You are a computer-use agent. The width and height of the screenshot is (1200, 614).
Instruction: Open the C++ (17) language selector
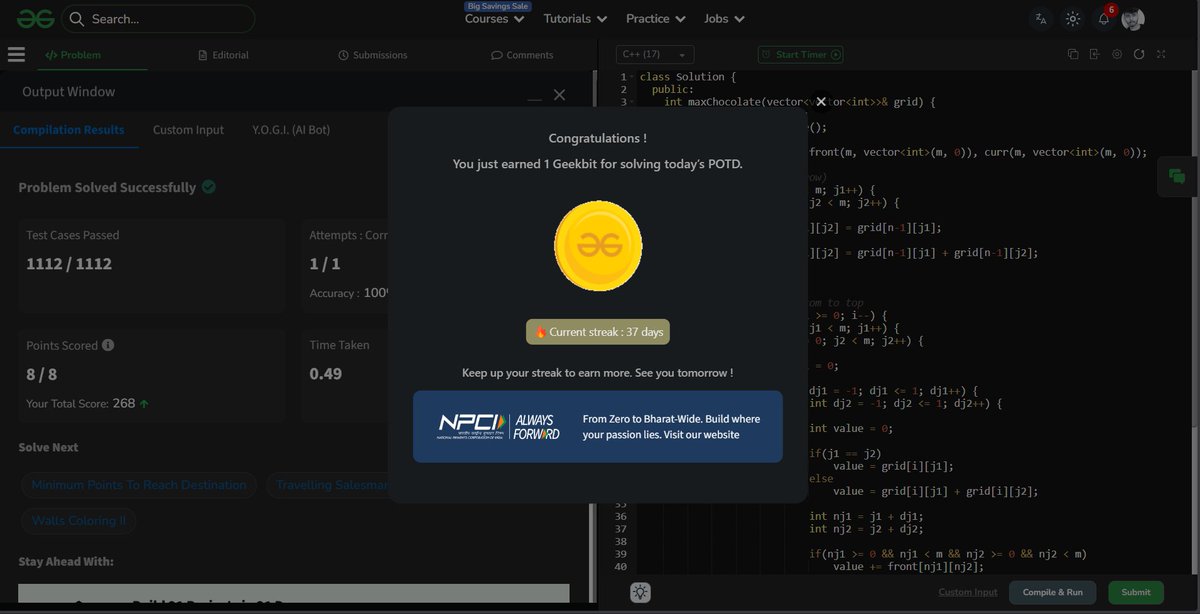[x=655, y=54]
